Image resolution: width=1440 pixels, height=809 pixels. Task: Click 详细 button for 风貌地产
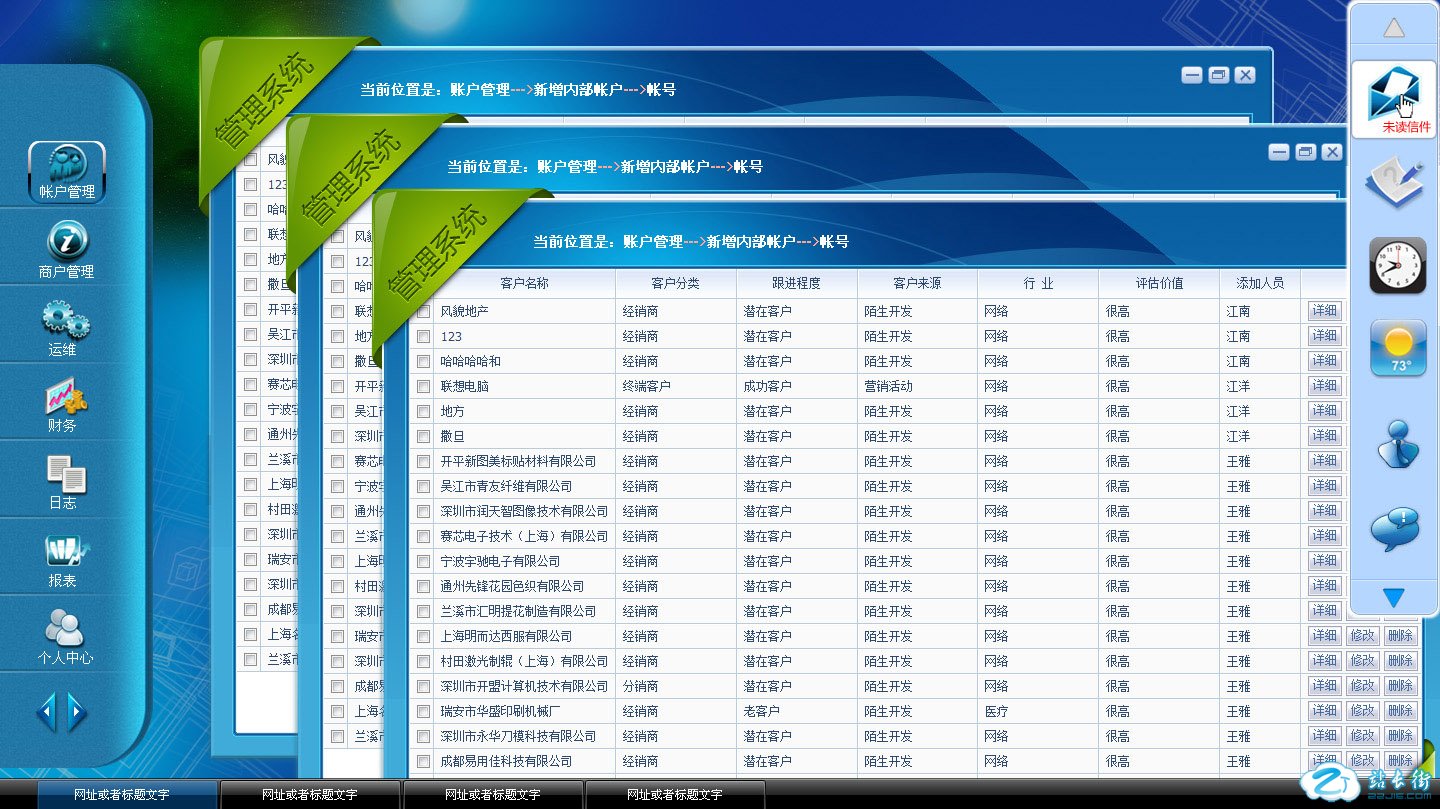pyautogui.click(x=1325, y=311)
